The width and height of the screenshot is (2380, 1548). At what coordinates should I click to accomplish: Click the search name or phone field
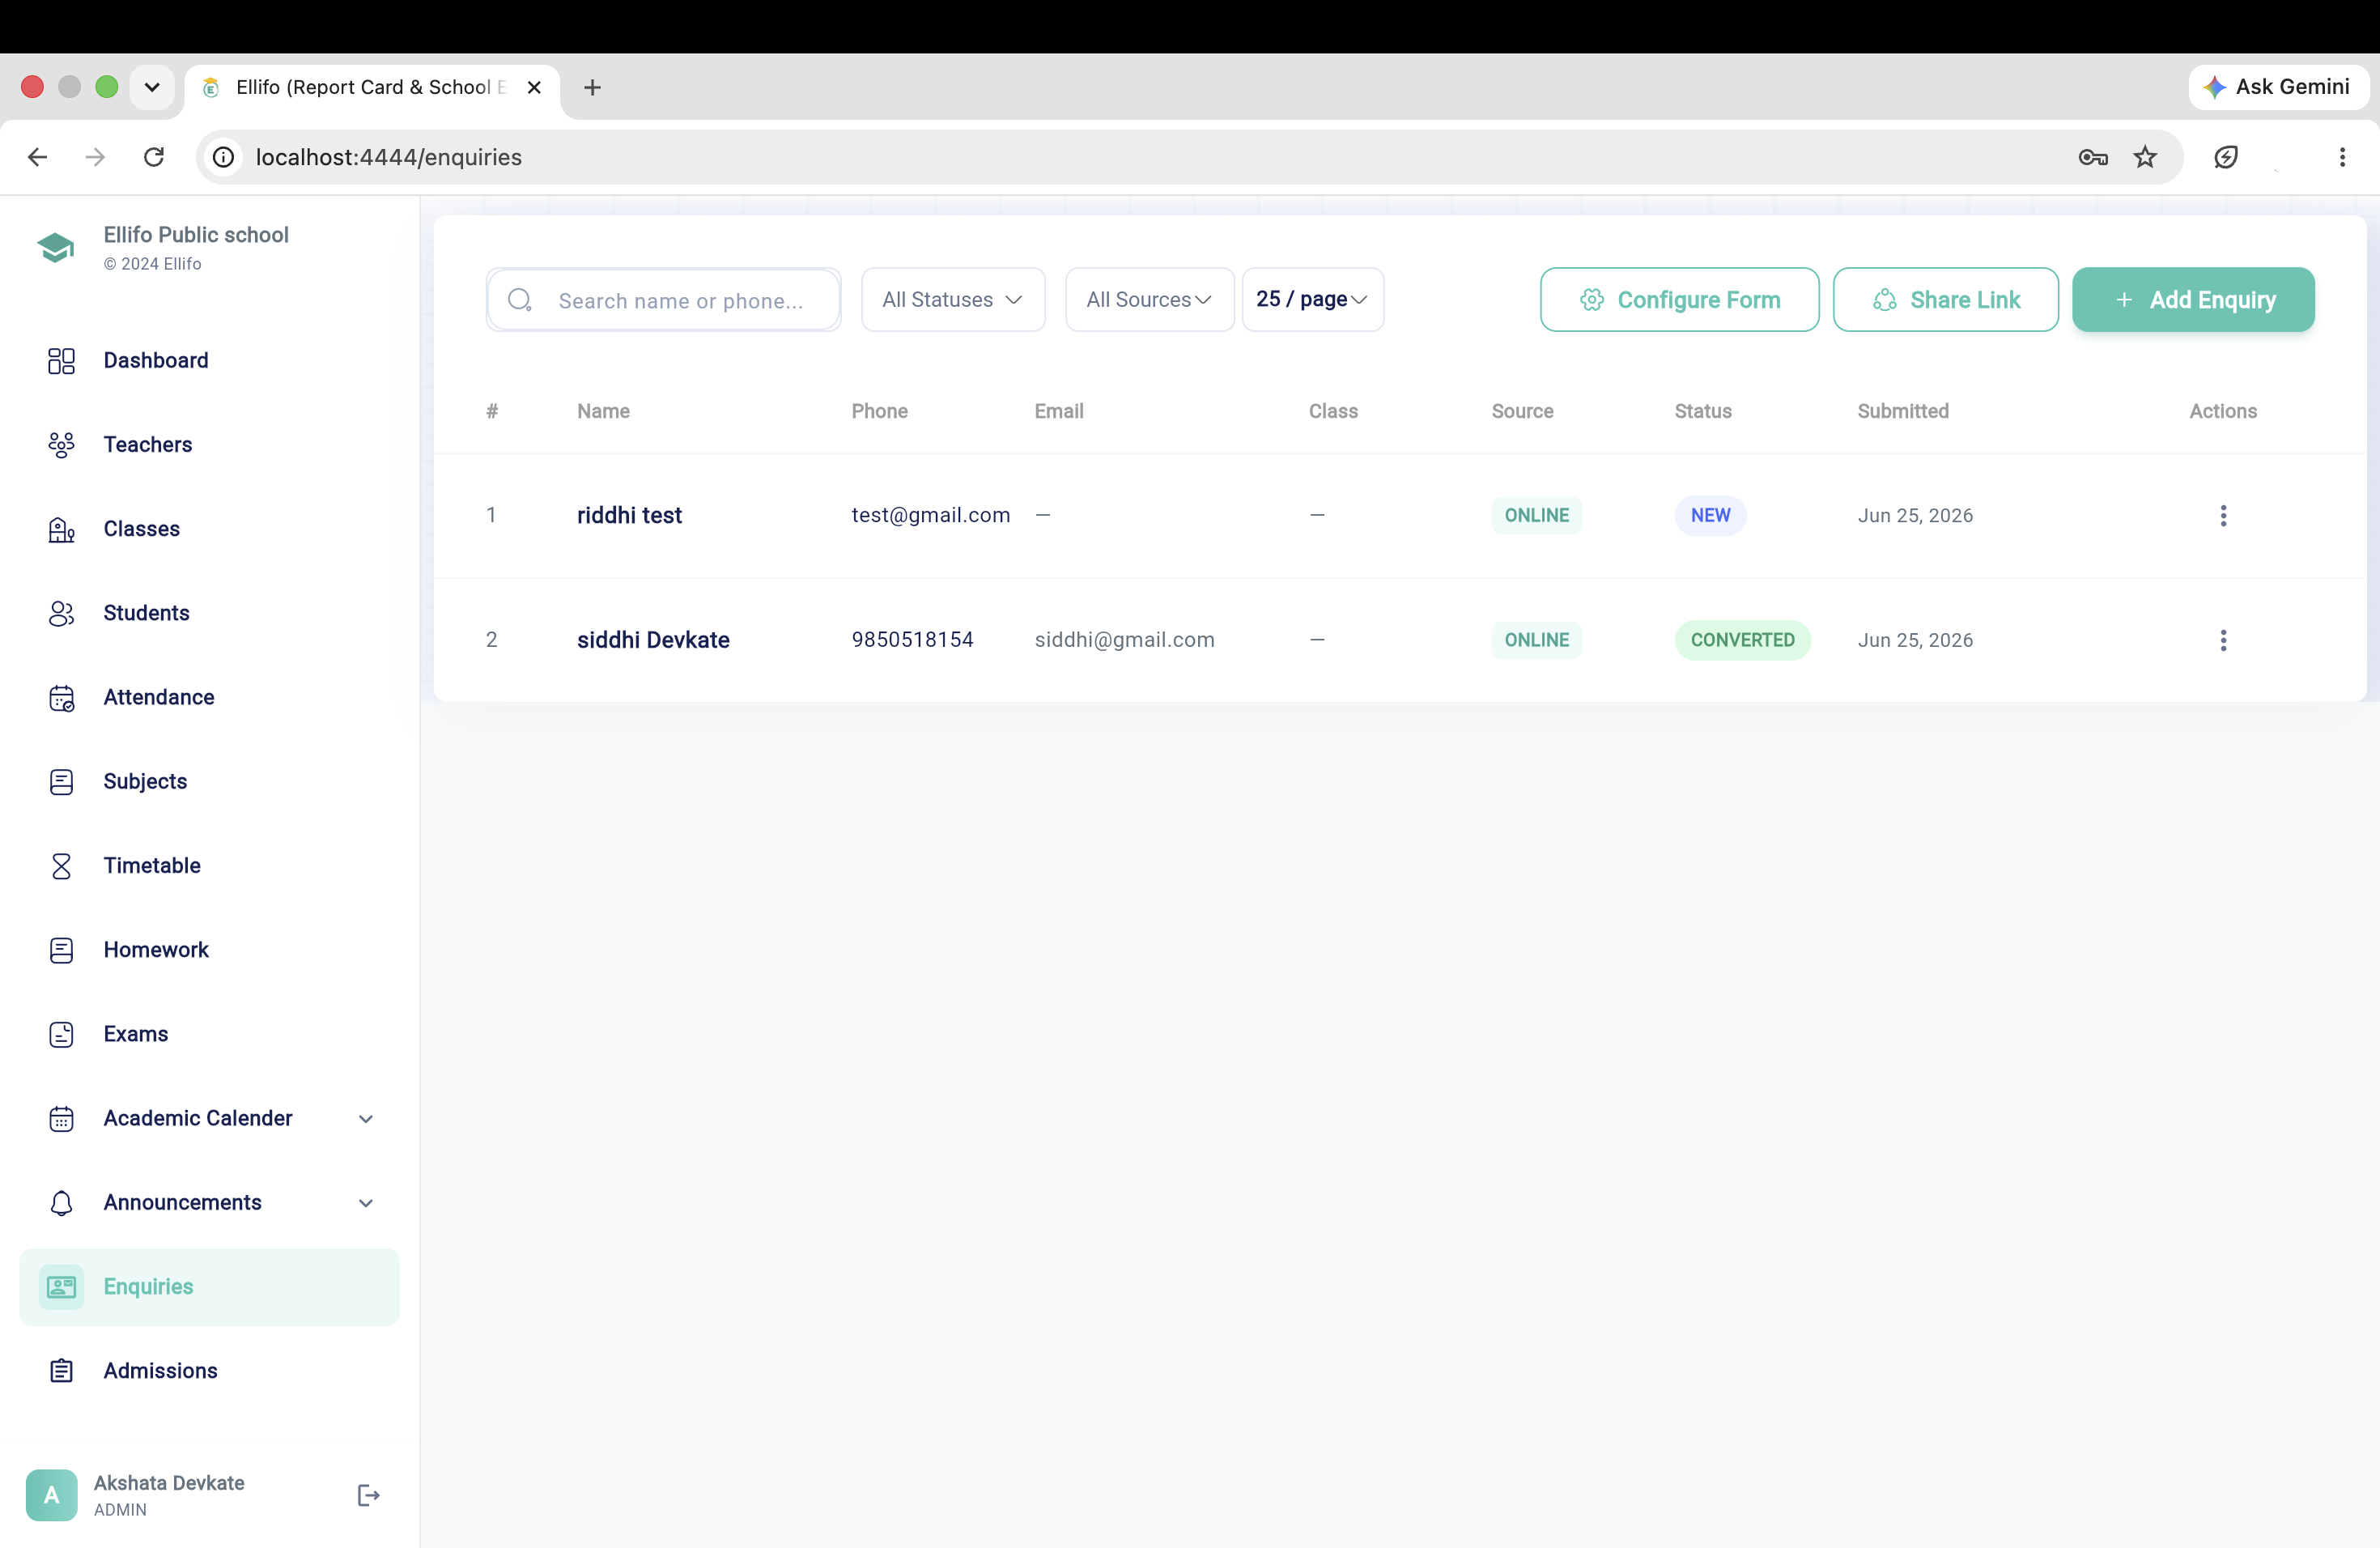point(663,300)
